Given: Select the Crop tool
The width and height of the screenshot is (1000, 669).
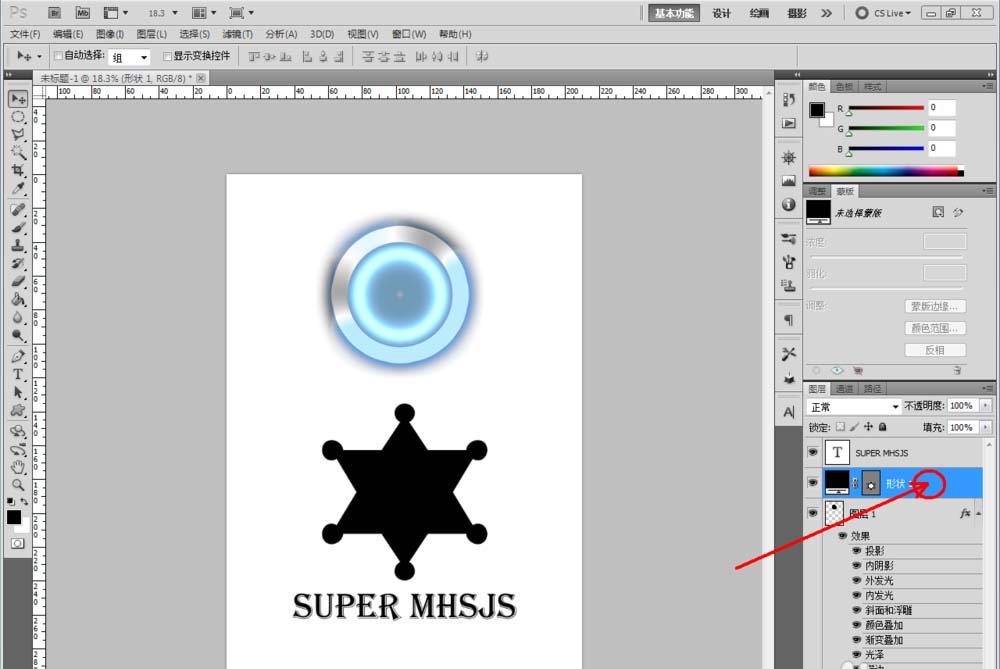Looking at the screenshot, I should [18, 171].
